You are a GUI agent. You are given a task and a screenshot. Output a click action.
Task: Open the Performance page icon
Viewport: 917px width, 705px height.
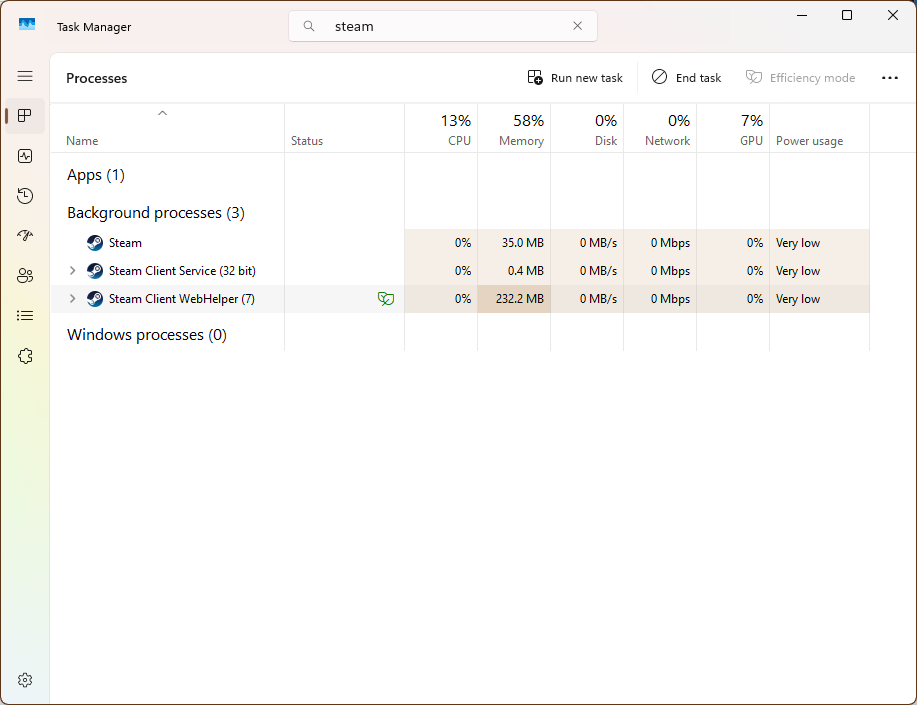[25, 156]
